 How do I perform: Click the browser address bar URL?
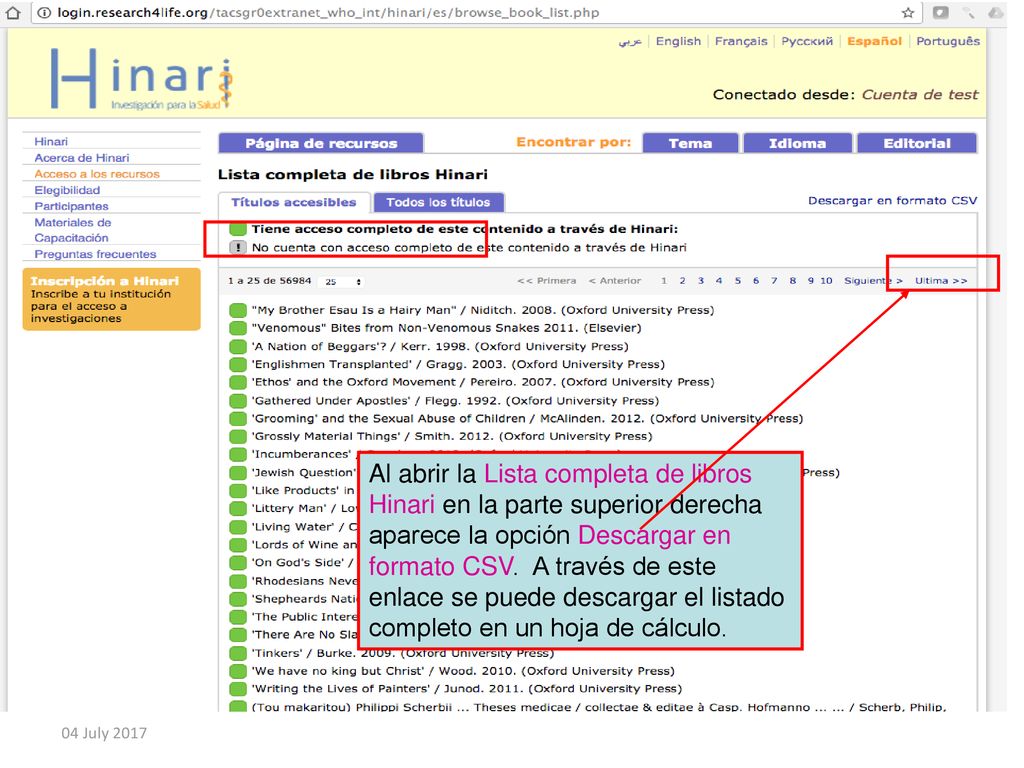(328, 12)
